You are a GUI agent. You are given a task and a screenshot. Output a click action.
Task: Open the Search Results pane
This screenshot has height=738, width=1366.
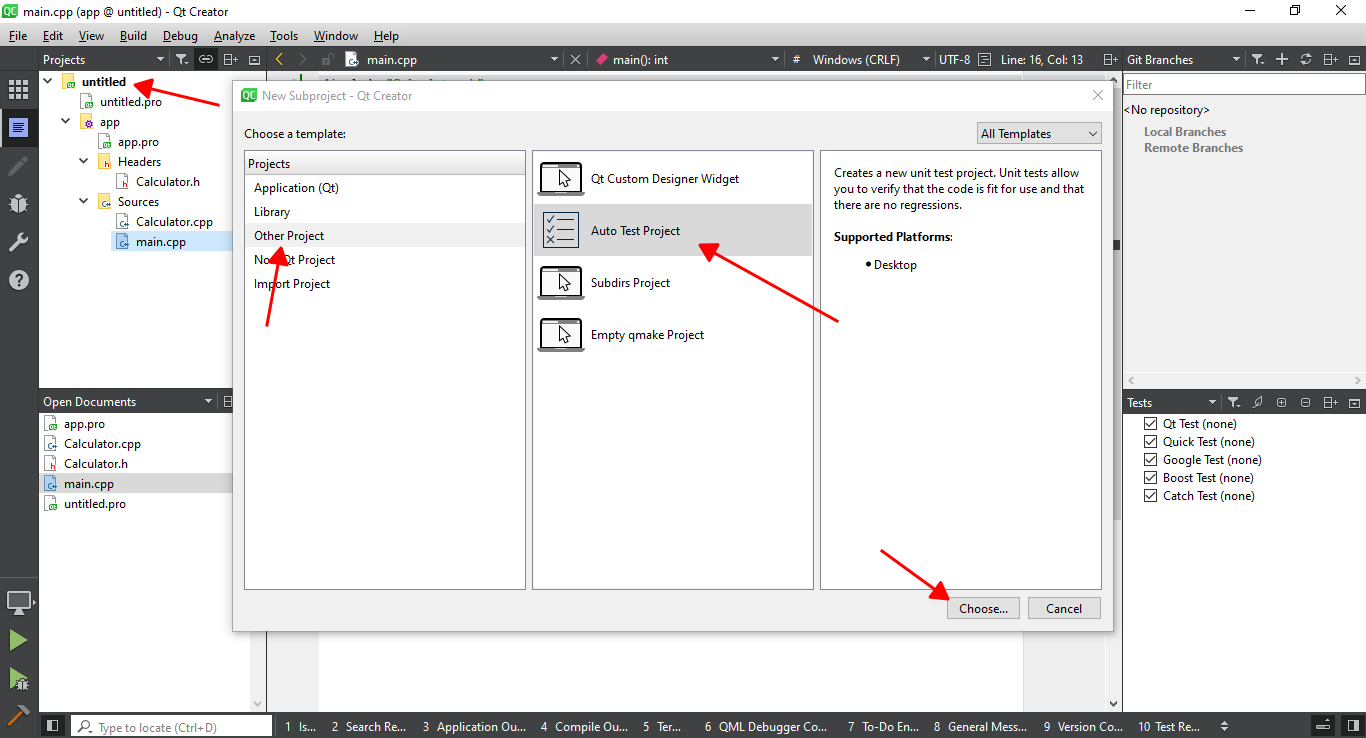coord(368,727)
